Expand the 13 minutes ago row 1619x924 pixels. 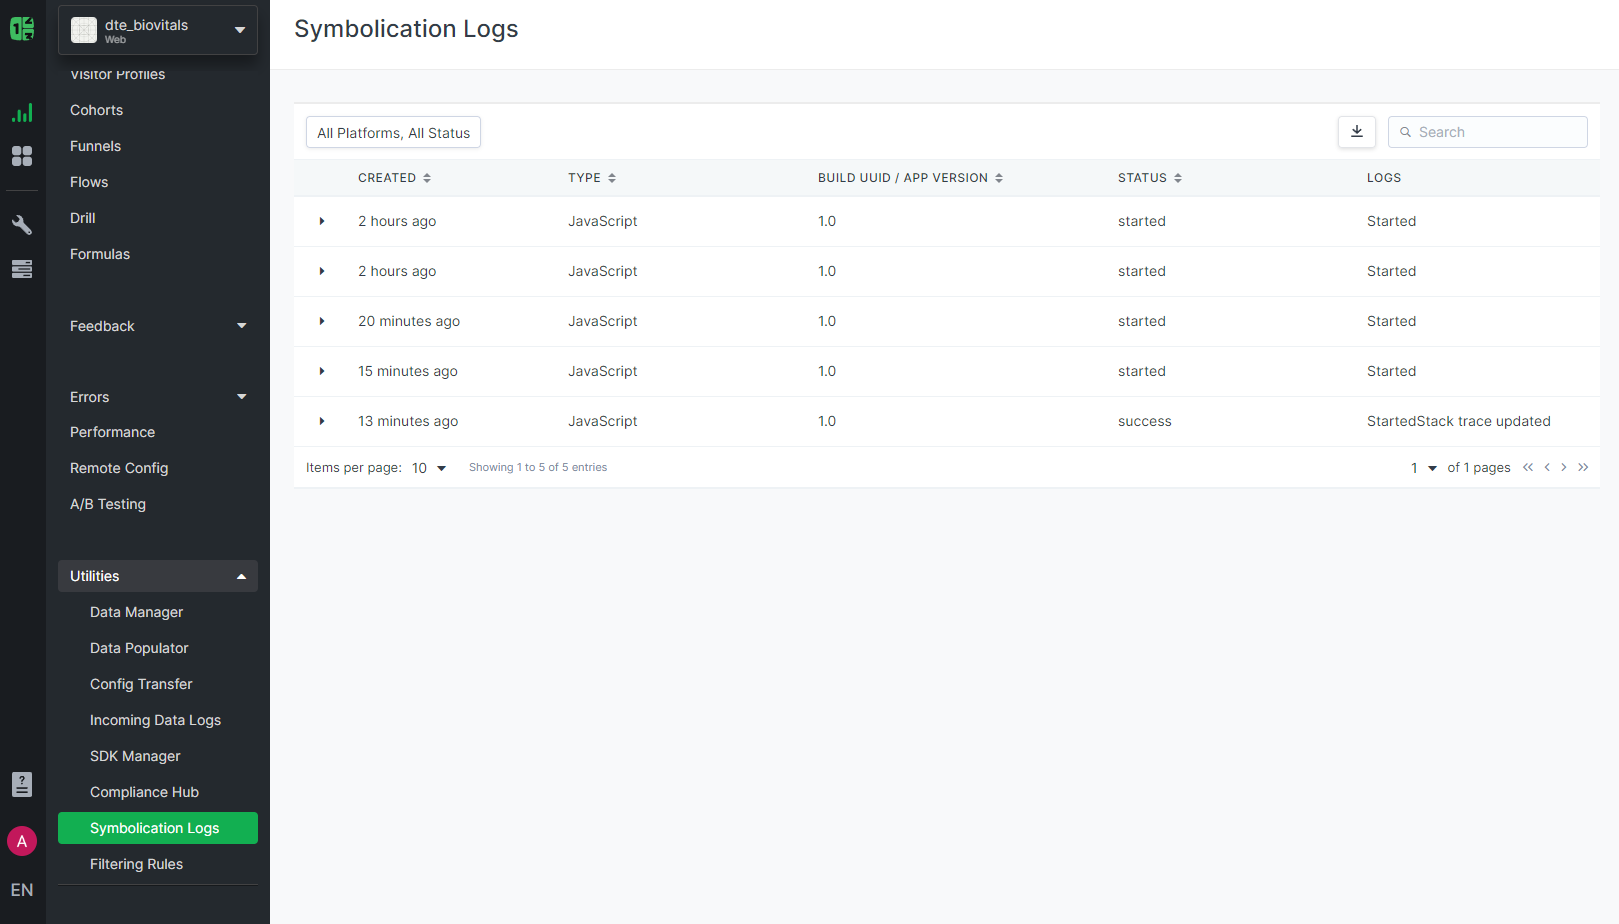(x=322, y=421)
